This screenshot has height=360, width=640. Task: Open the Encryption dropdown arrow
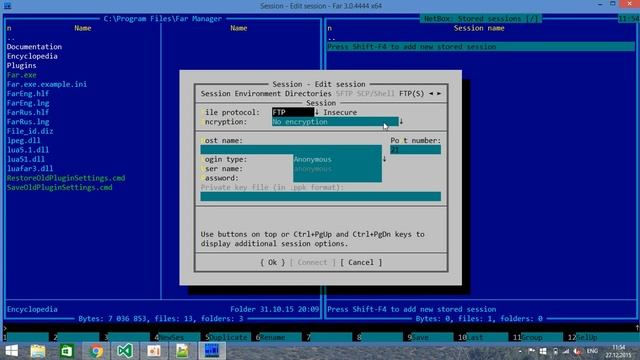pyautogui.click(x=401, y=122)
